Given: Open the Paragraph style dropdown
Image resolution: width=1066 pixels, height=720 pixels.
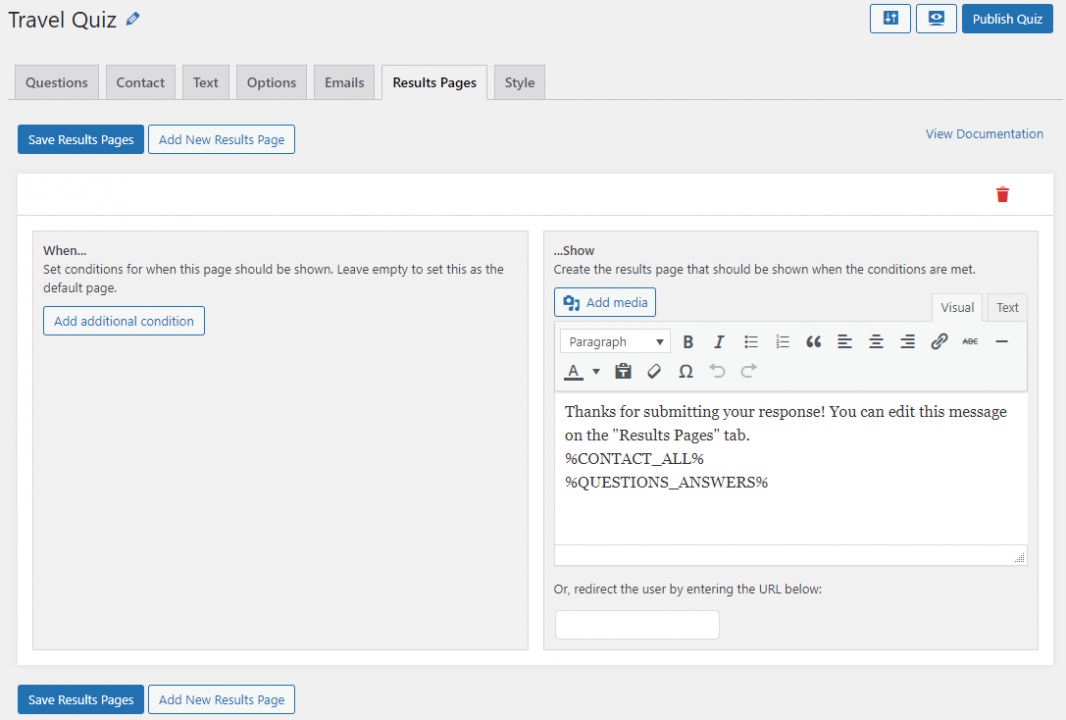Looking at the screenshot, I should (614, 341).
